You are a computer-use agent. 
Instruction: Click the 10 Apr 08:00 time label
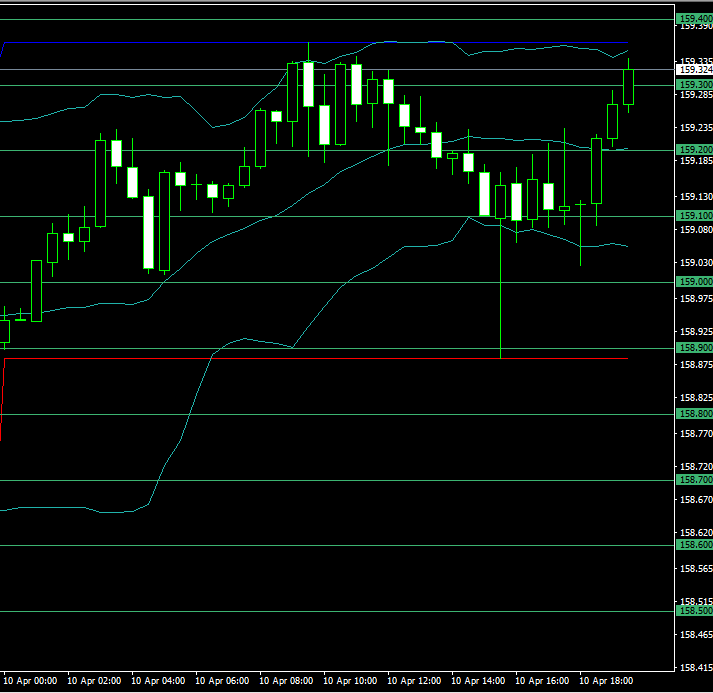pyautogui.click(x=286, y=681)
